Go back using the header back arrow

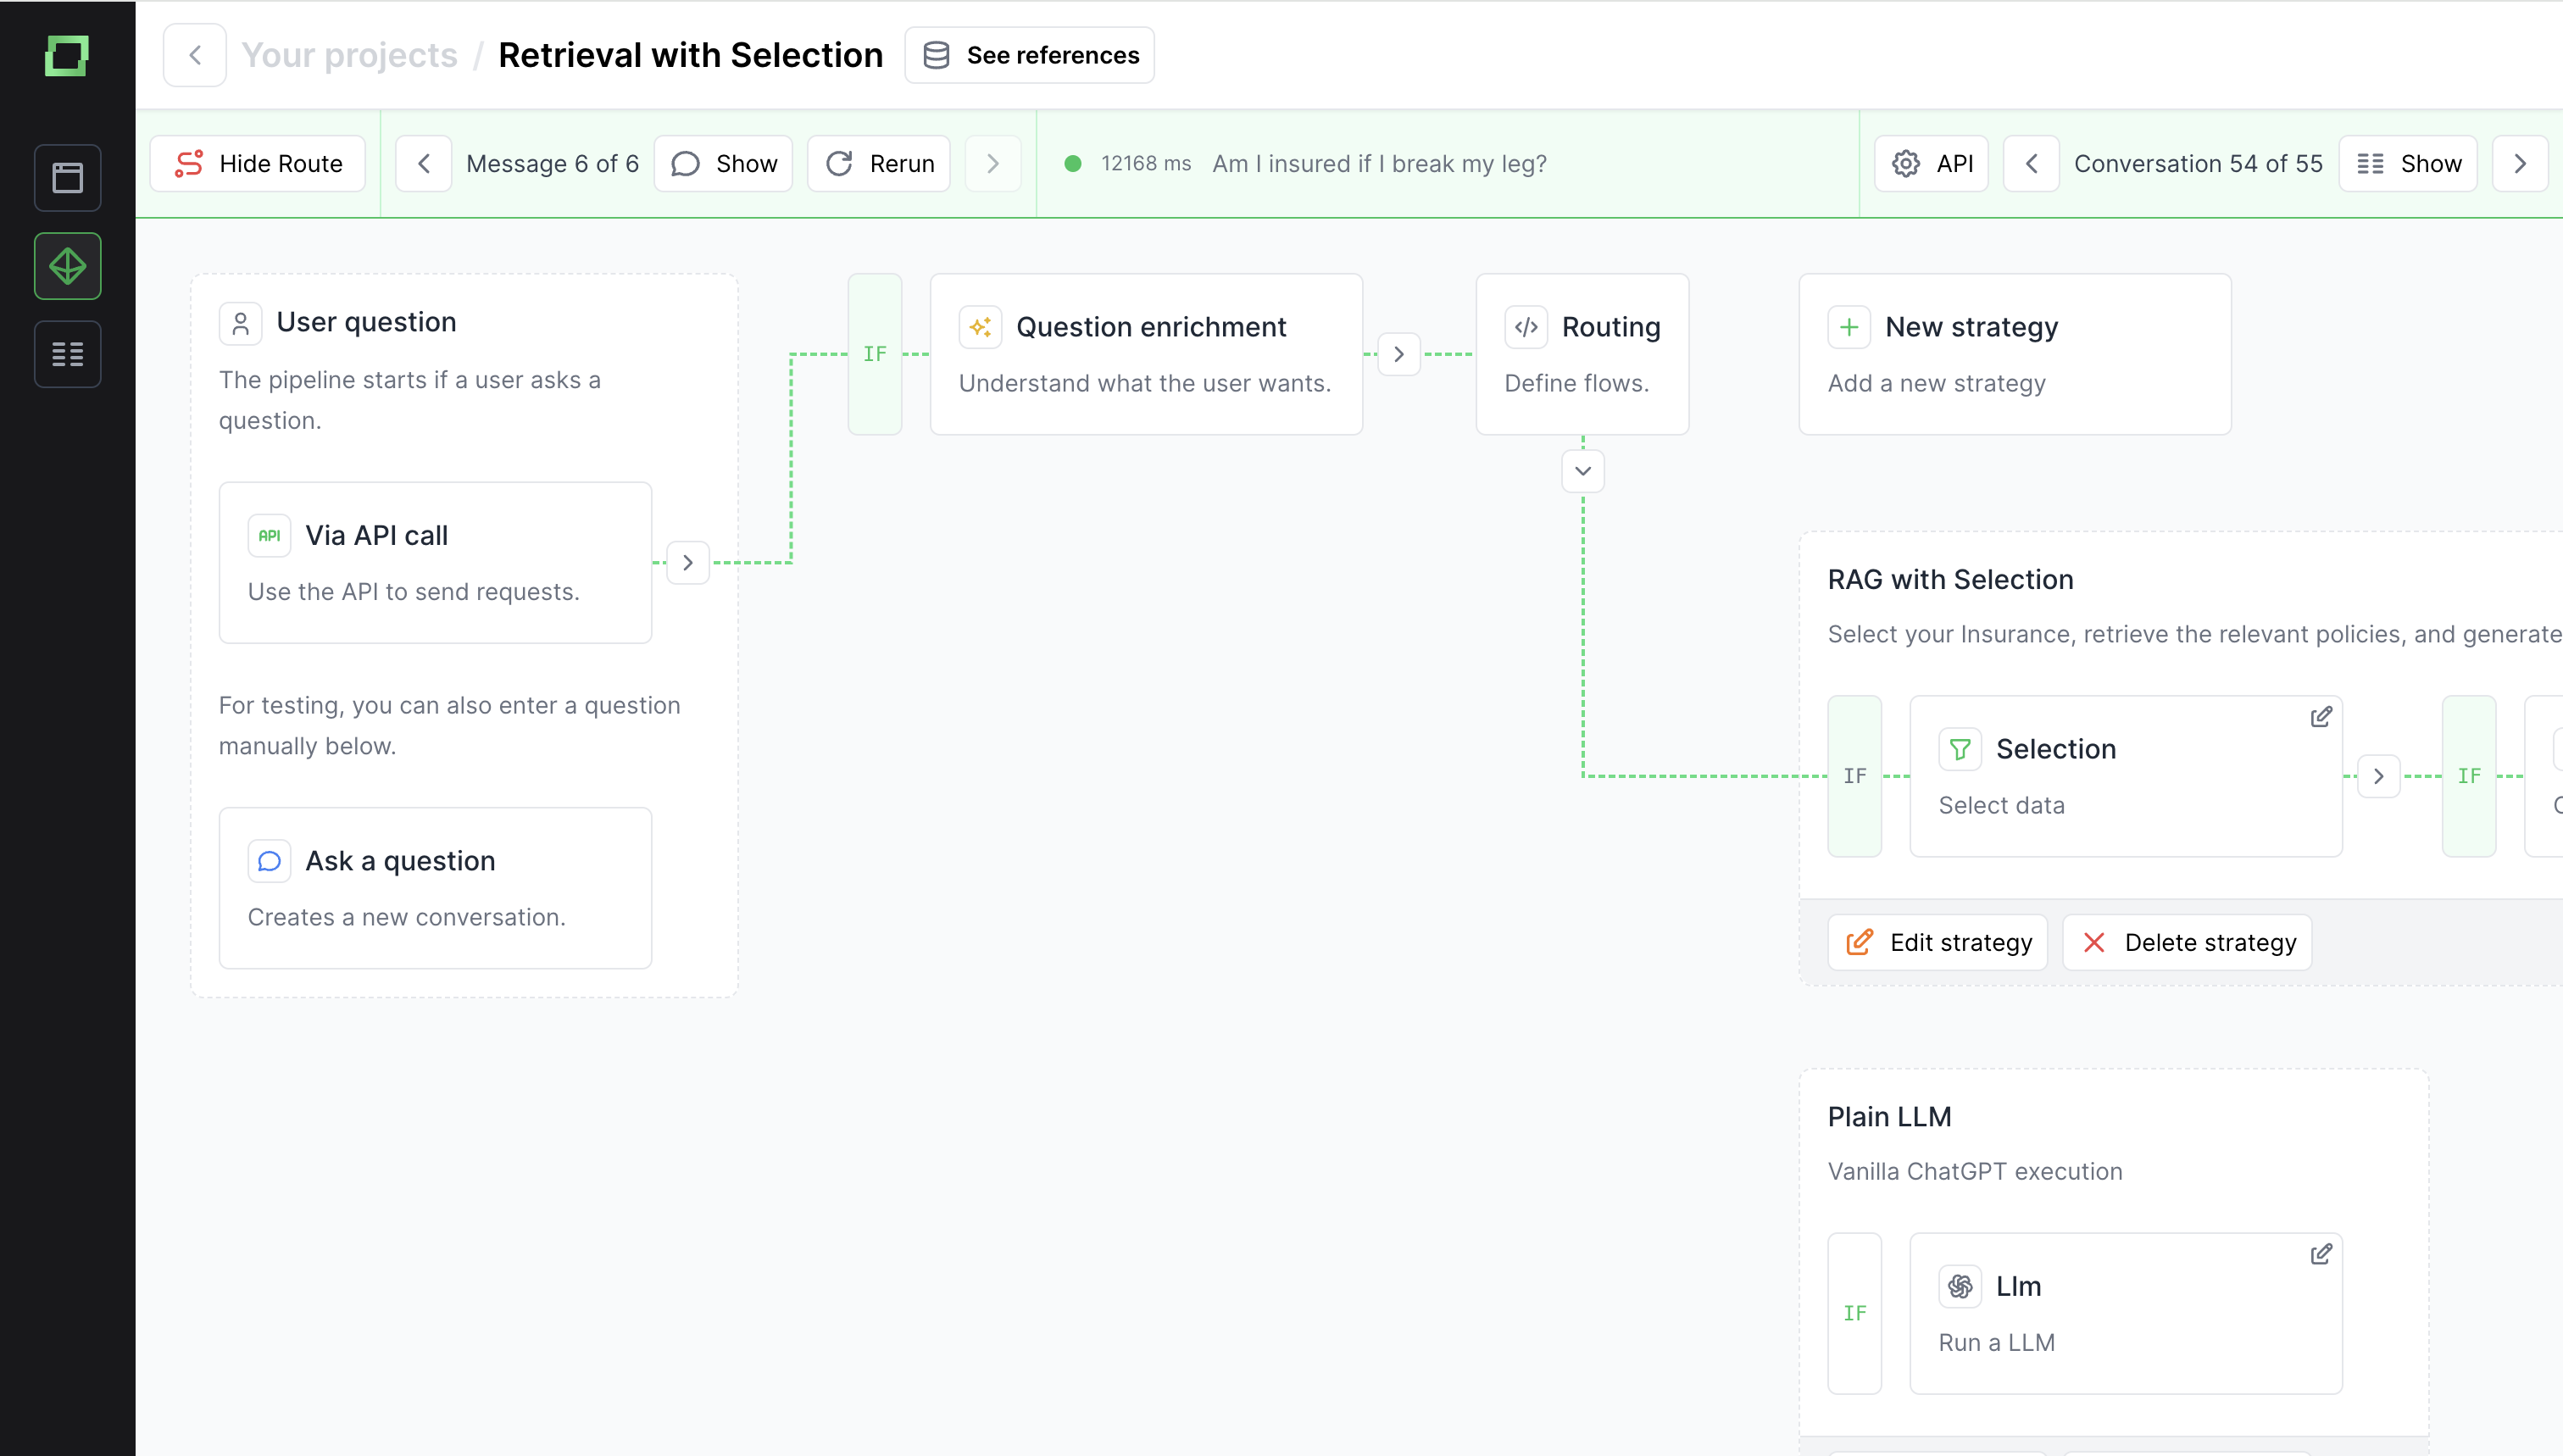pos(195,55)
